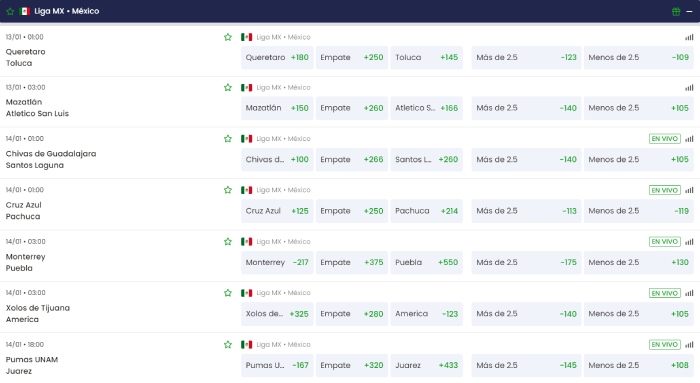Select Empate at +320
Screen dimensions: 700x383
[x=352, y=365]
